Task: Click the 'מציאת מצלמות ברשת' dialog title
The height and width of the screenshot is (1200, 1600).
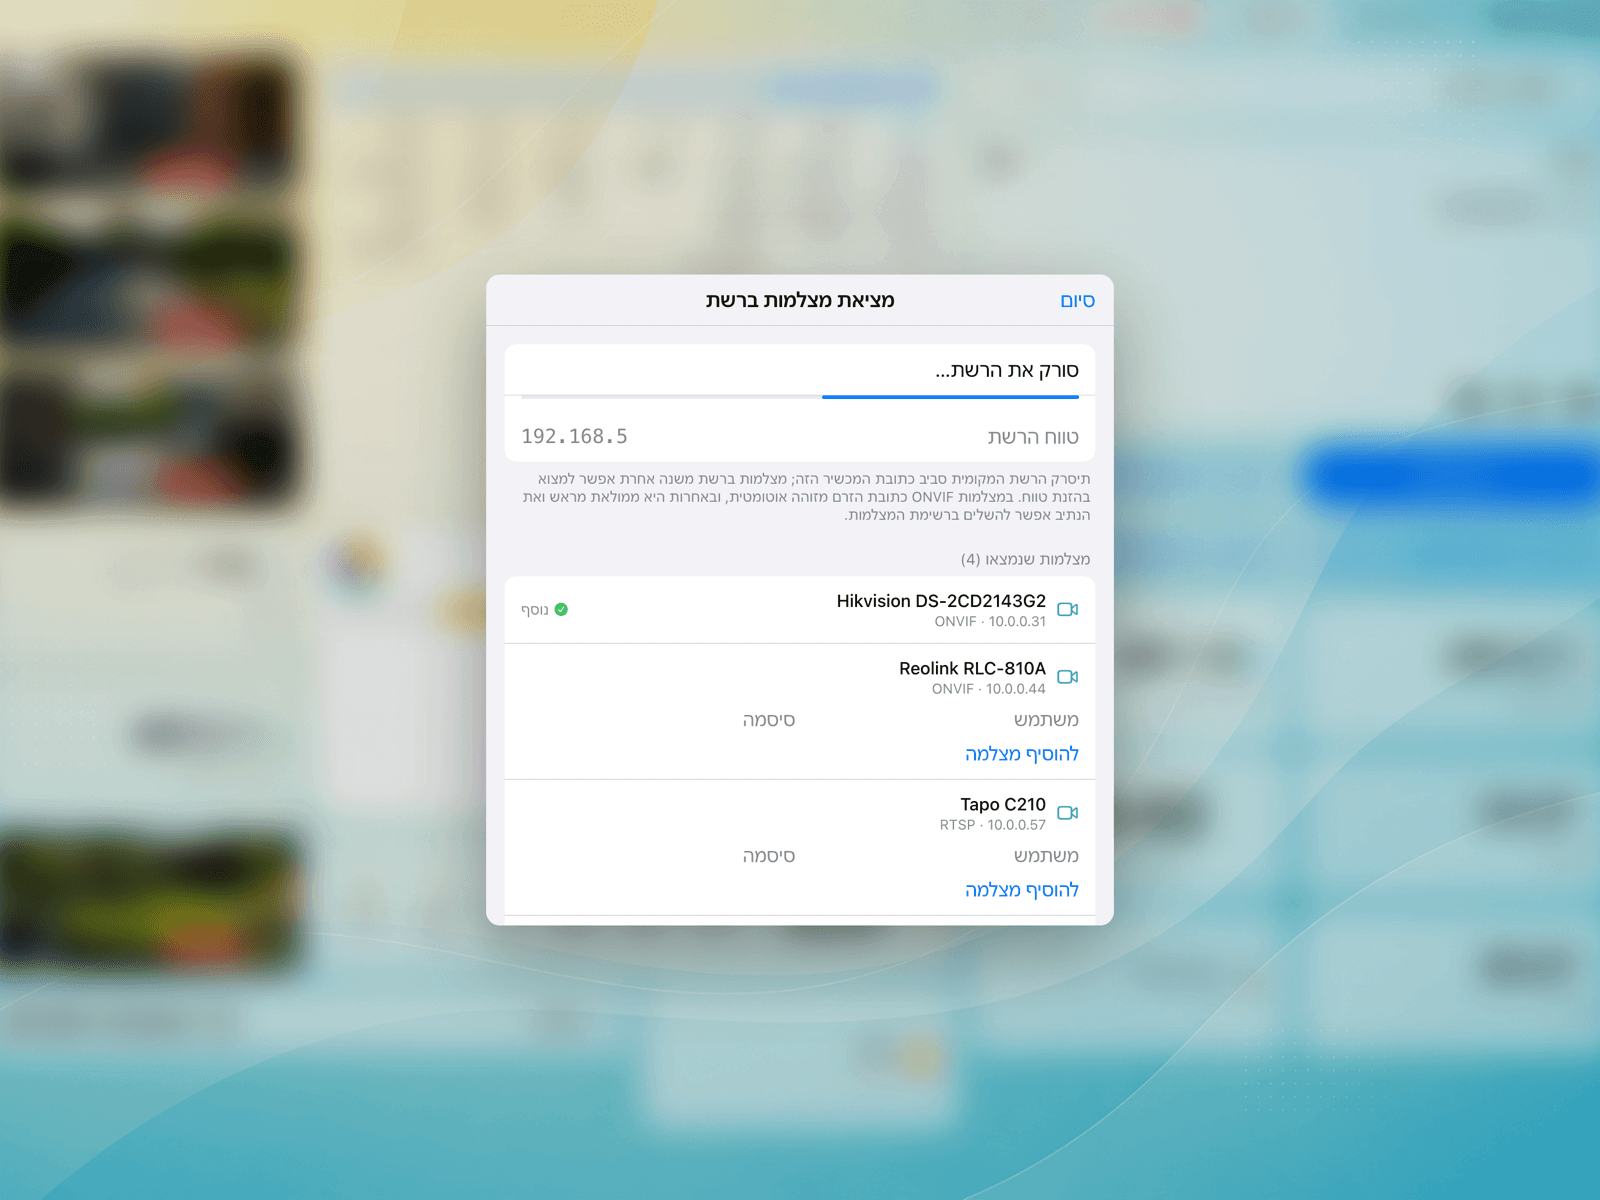Action: point(800,300)
